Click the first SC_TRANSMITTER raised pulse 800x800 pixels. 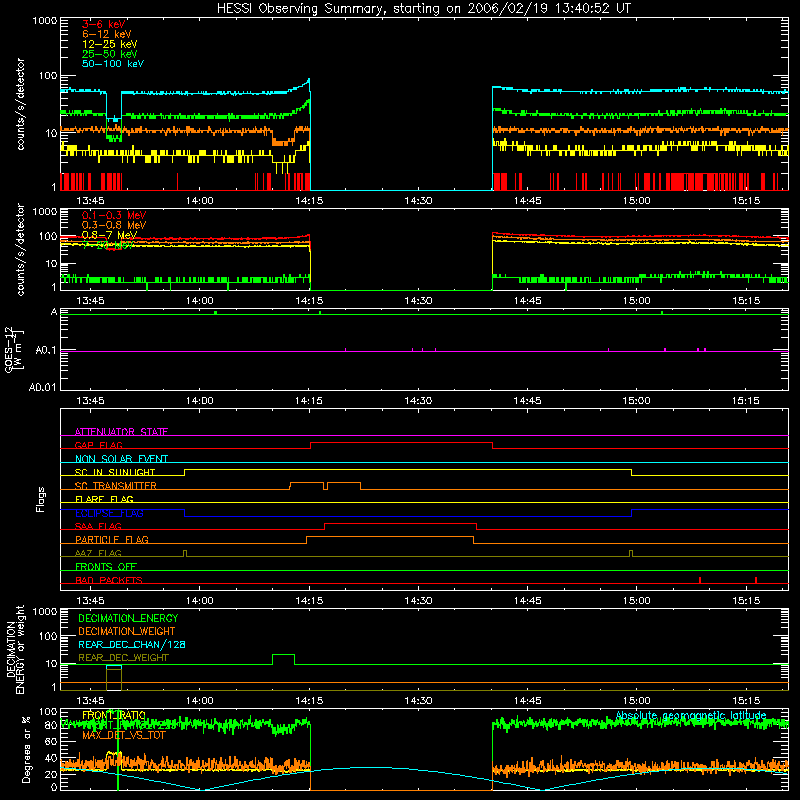(x=307, y=483)
